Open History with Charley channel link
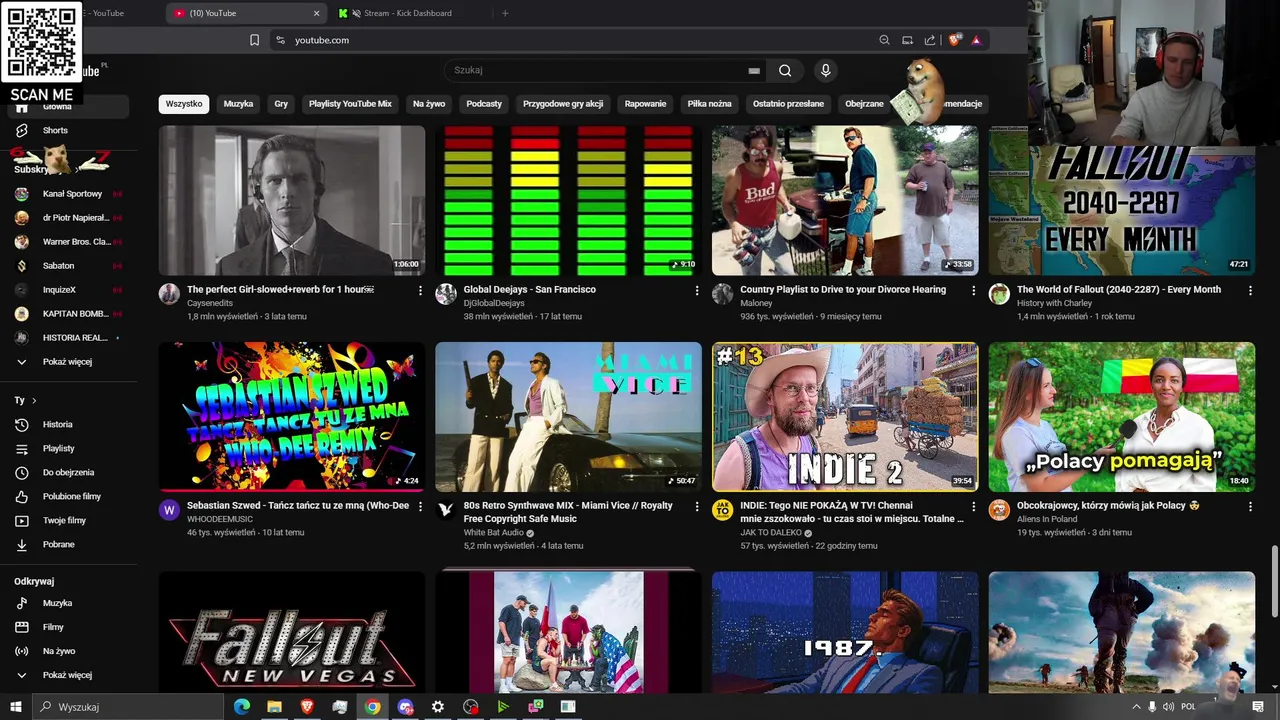This screenshot has height=720, width=1280. pyautogui.click(x=1054, y=303)
